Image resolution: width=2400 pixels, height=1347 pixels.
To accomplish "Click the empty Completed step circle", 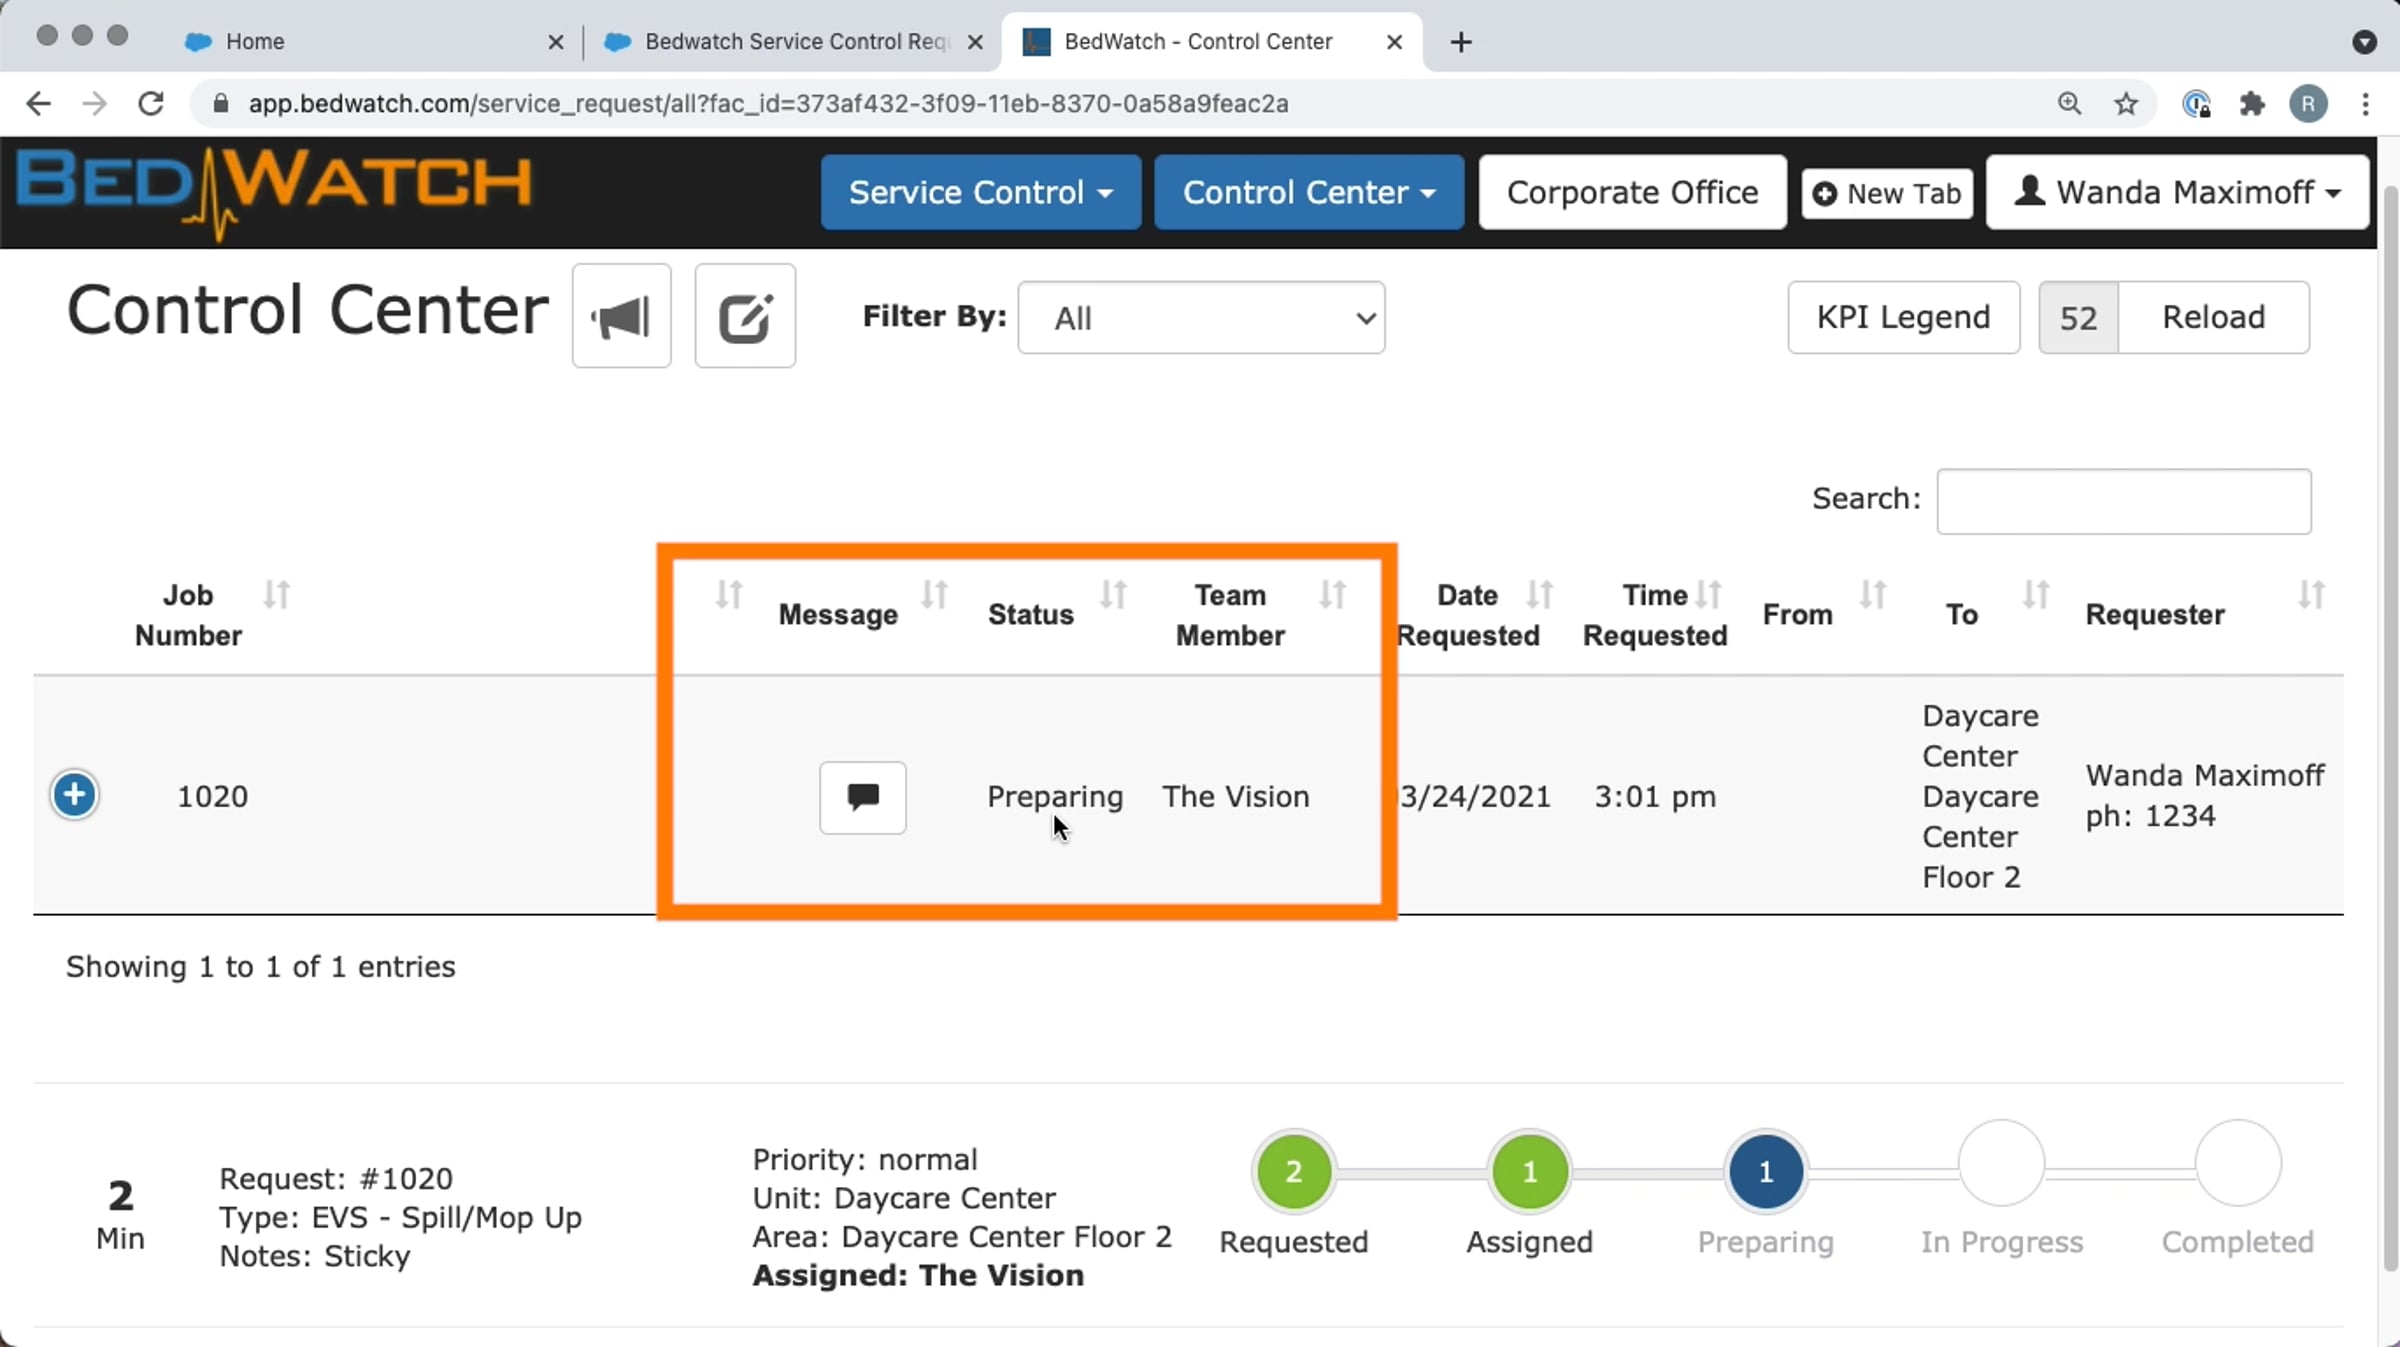I will click(x=2238, y=1163).
